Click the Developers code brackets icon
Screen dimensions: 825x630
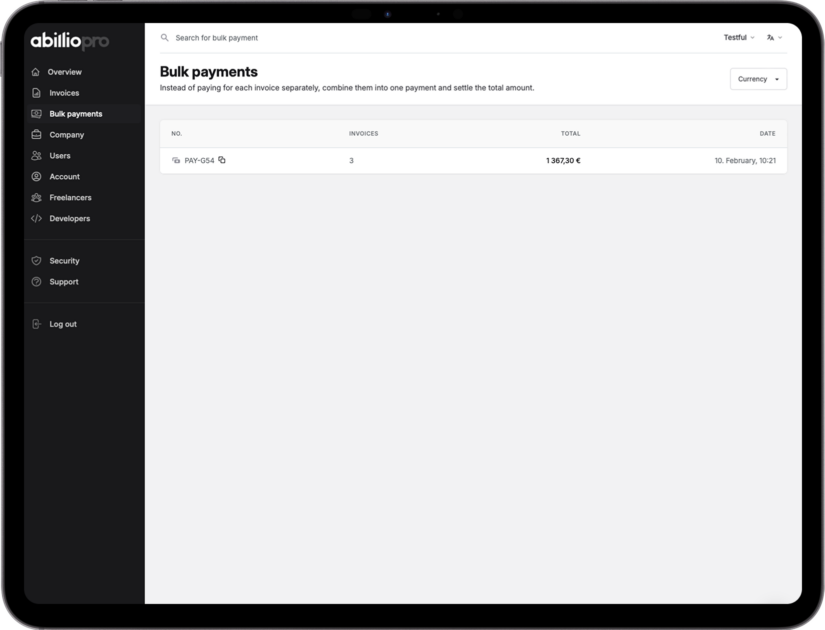click(36, 218)
